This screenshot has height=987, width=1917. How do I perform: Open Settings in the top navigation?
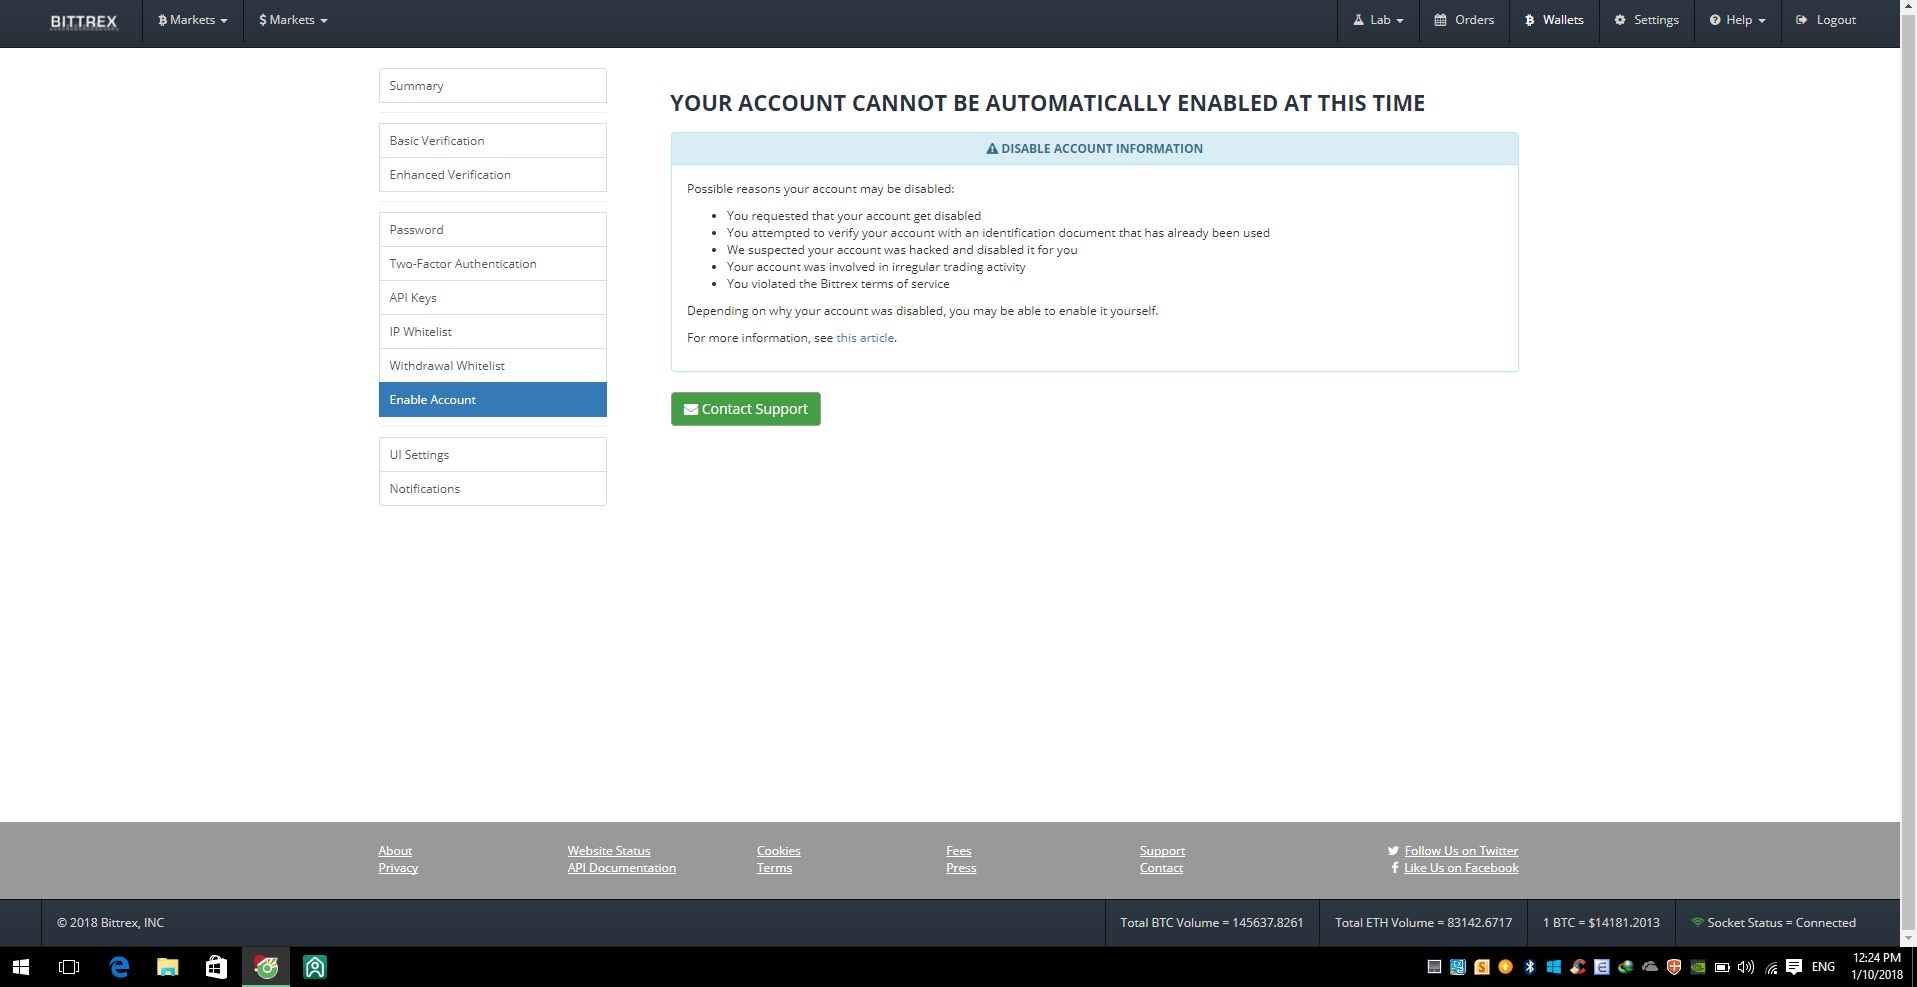pos(1646,20)
